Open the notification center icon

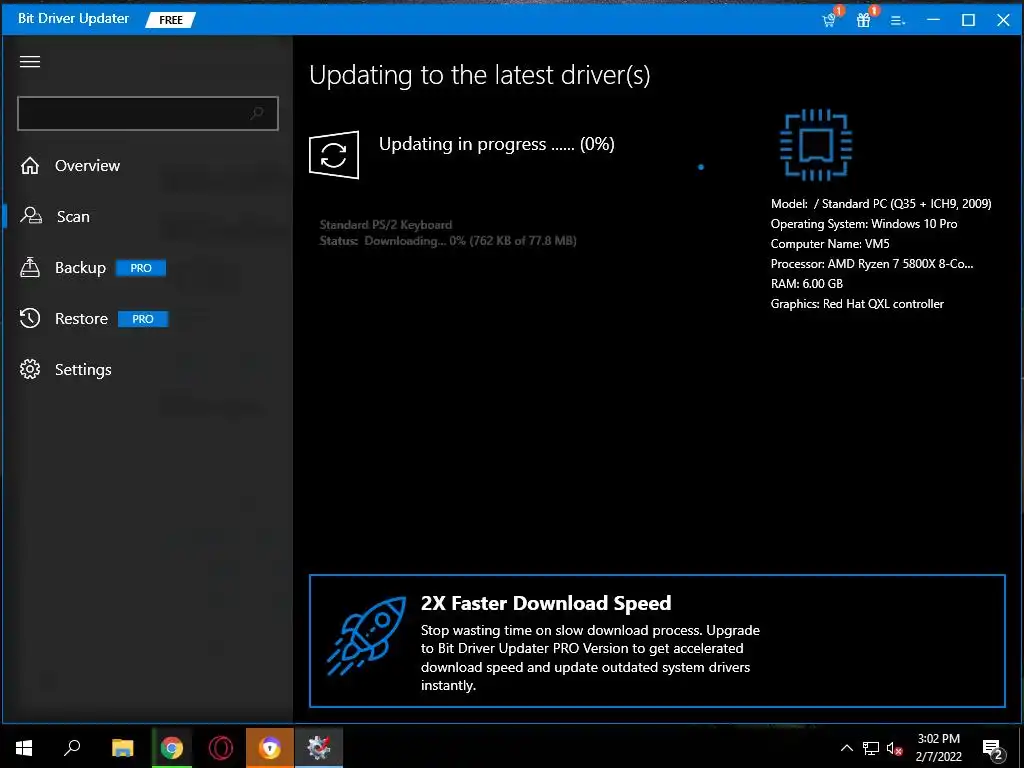(993, 749)
